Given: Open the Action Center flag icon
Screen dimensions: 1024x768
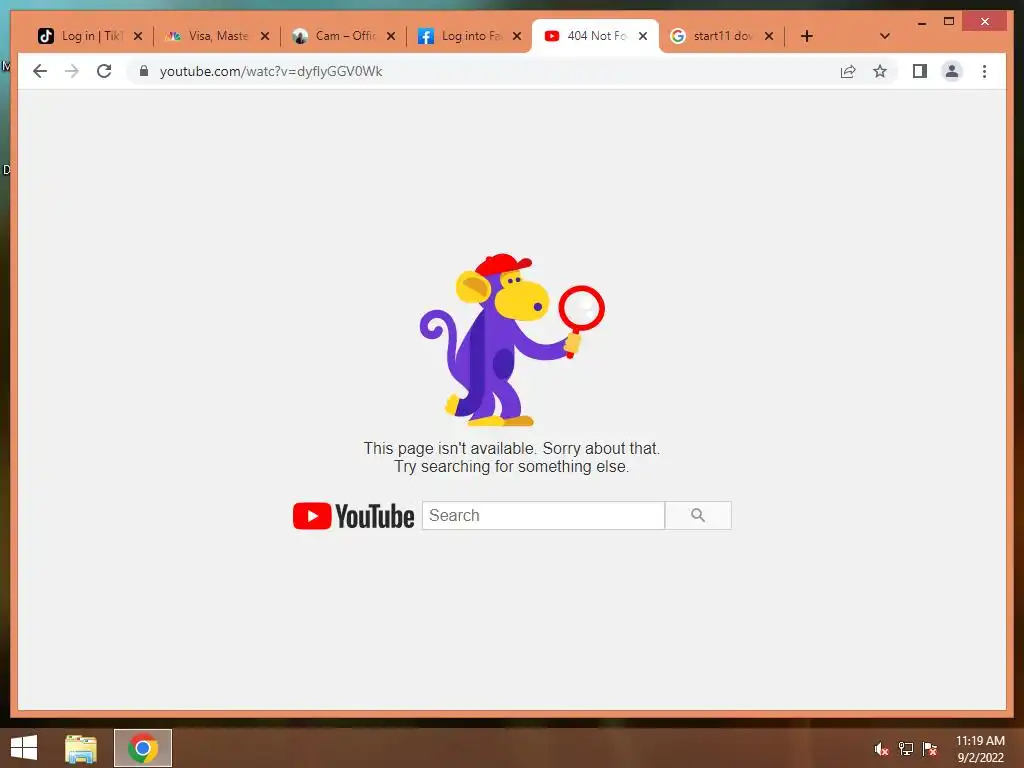Looking at the screenshot, I should 930,749.
